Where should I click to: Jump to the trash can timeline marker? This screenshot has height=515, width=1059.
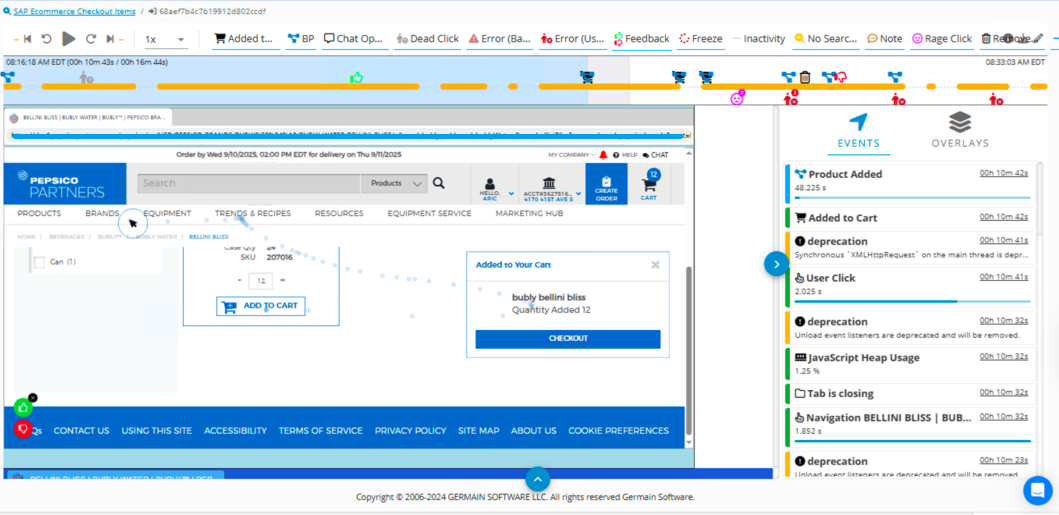[805, 78]
